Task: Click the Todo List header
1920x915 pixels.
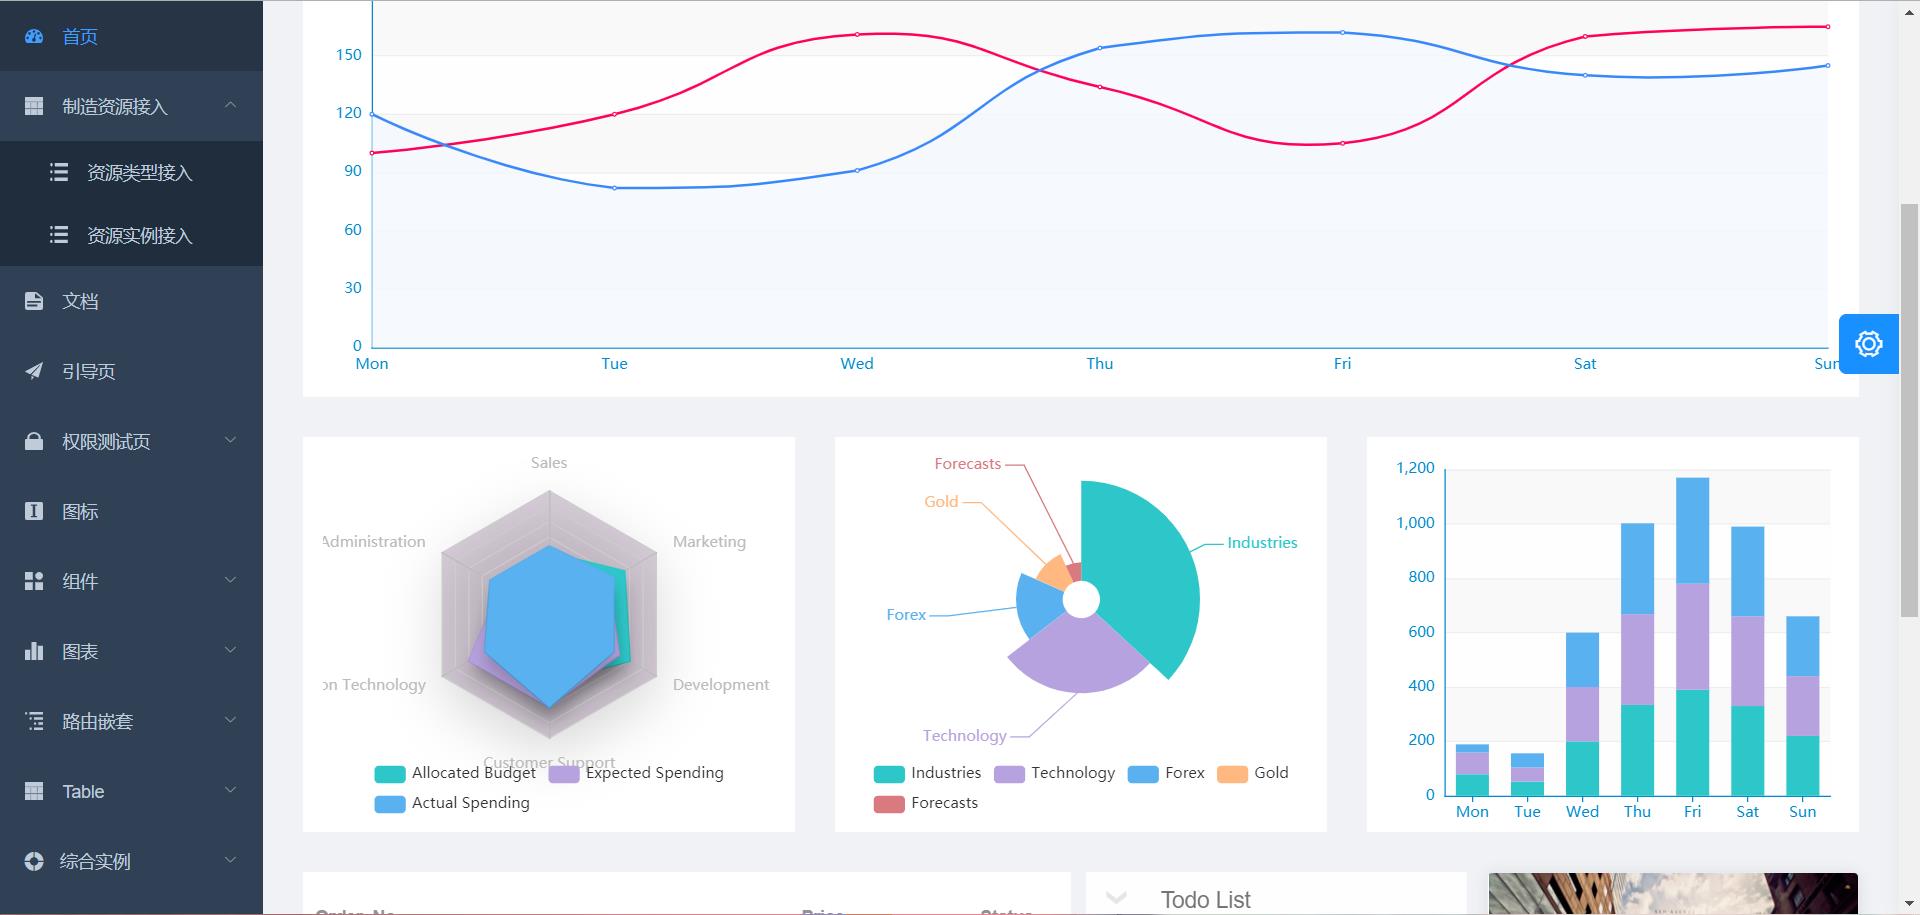Action: [x=1205, y=899]
